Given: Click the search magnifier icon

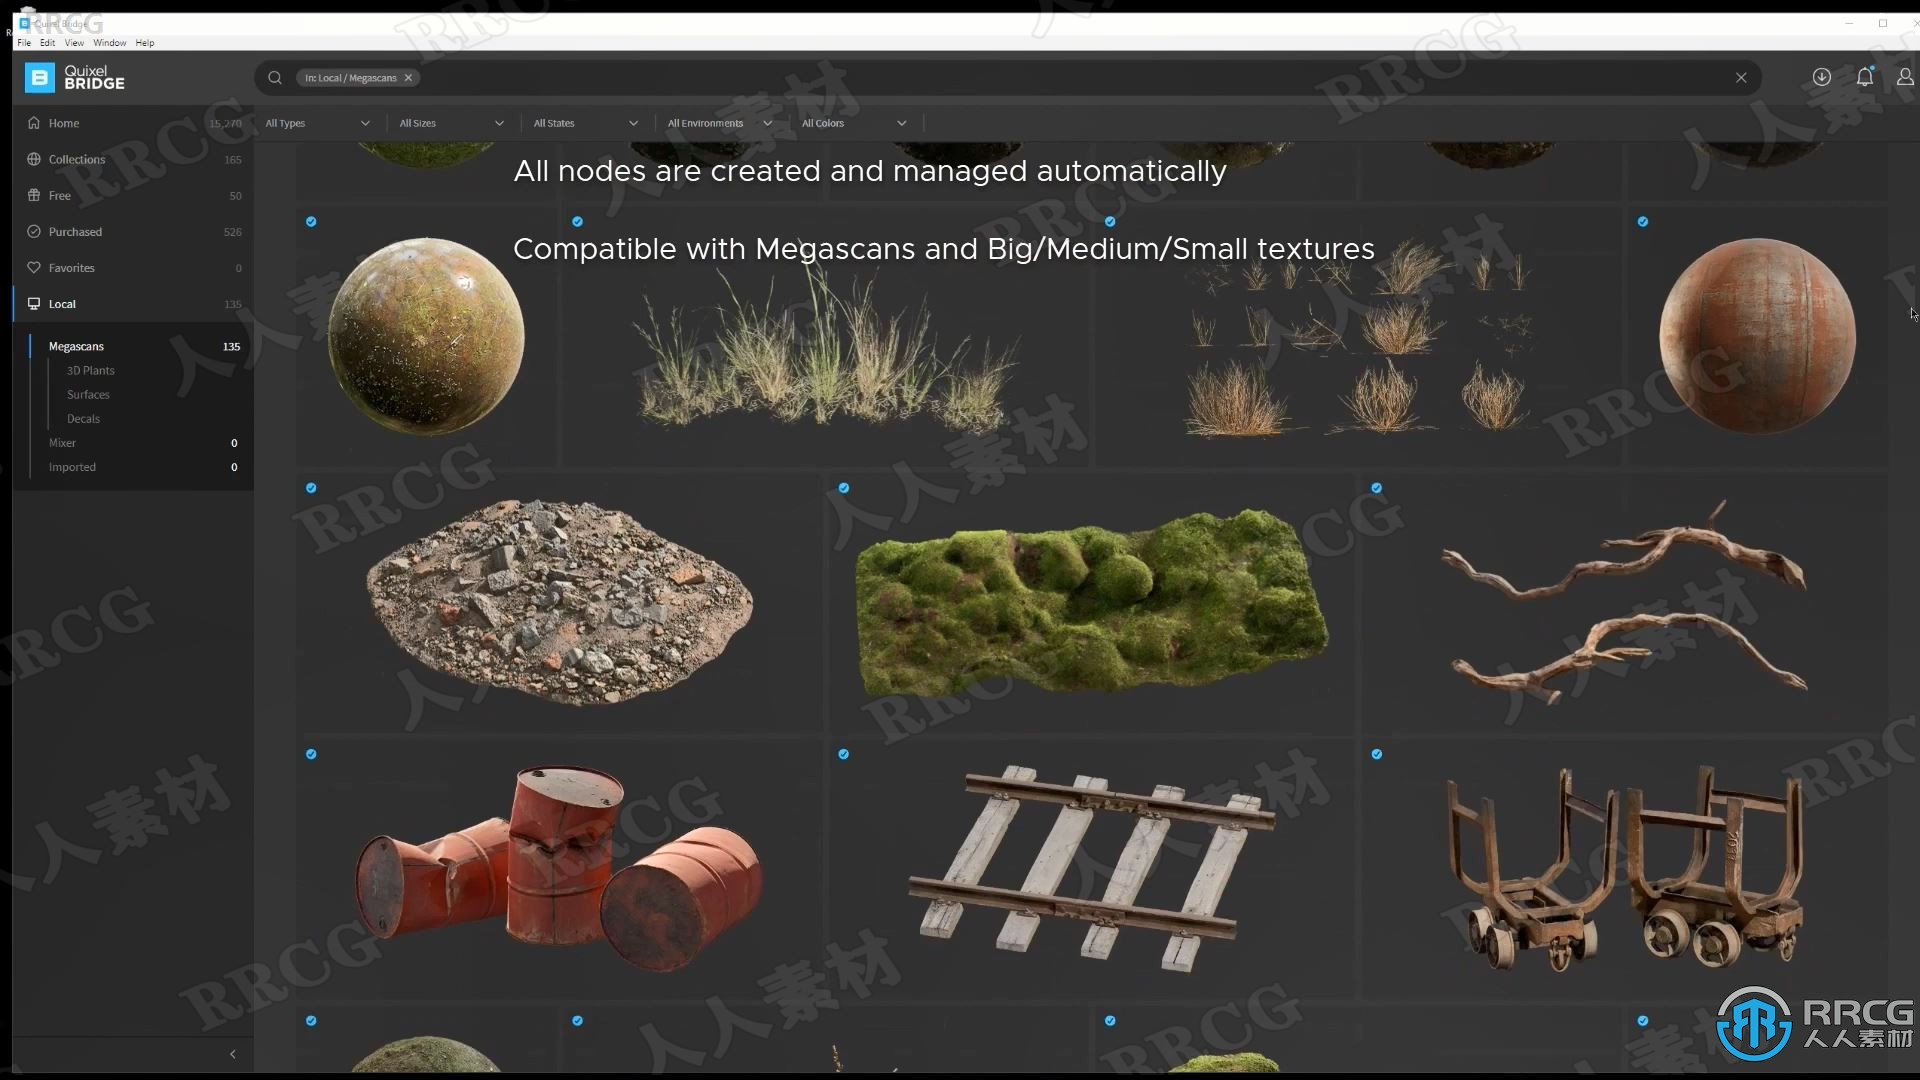Looking at the screenshot, I should [274, 76].
